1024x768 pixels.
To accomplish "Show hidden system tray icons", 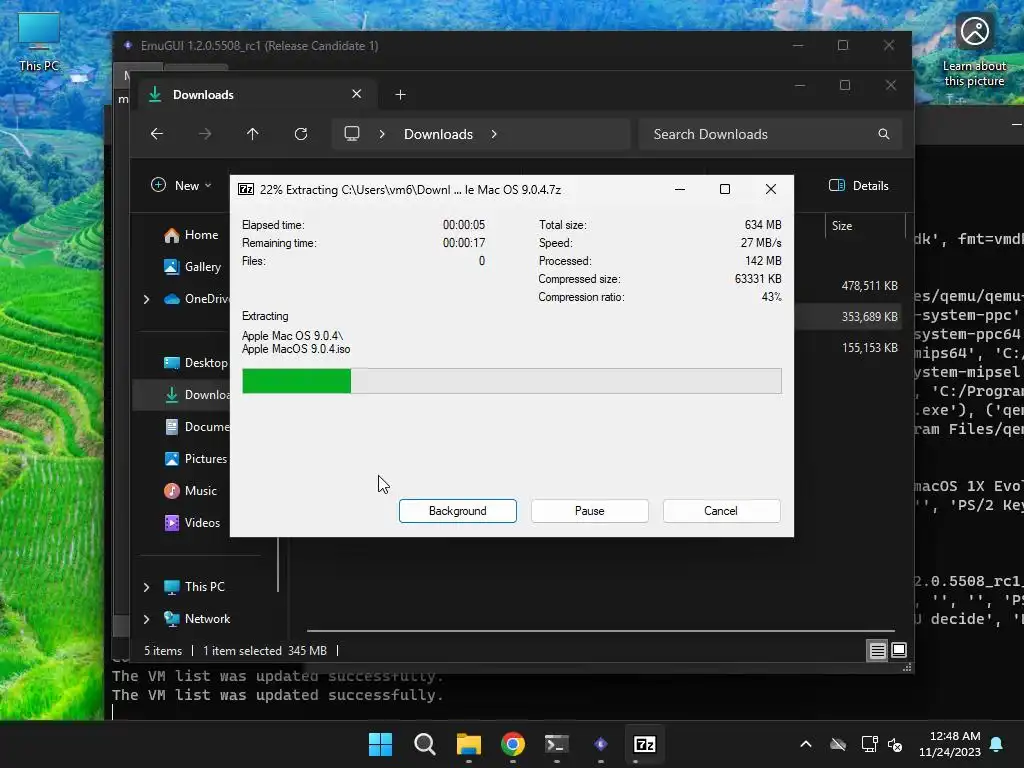I will click(806, 744).
